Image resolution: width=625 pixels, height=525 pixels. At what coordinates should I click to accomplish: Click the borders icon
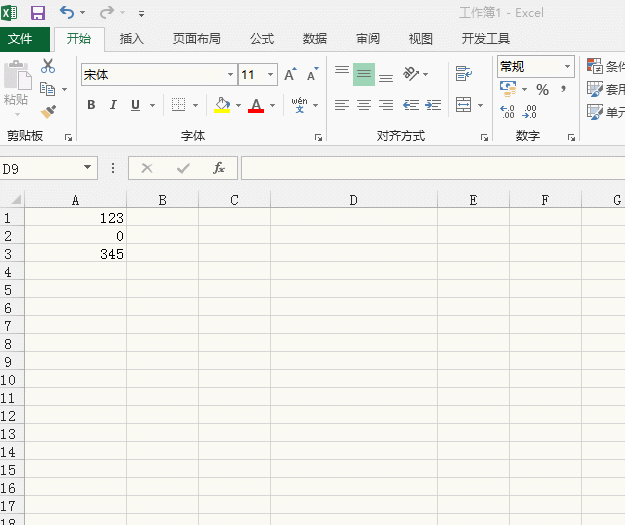(x=178, y=105)
